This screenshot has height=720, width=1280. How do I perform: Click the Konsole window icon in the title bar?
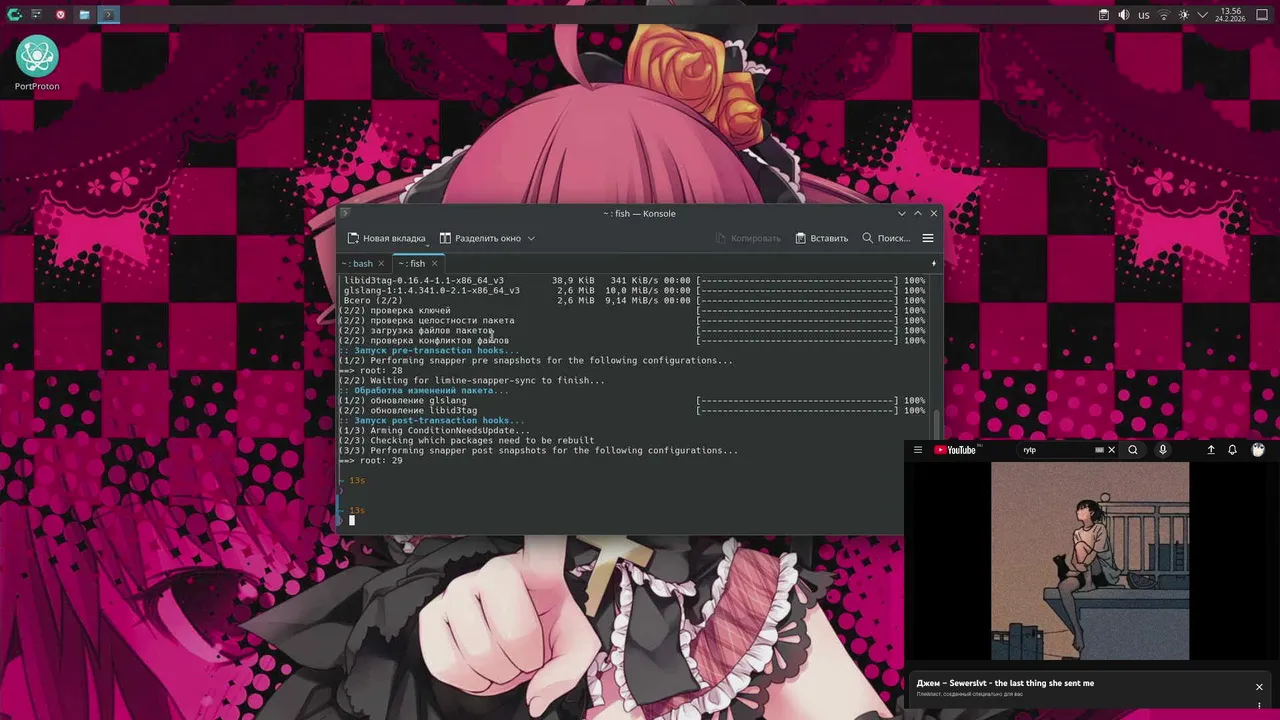346,213
